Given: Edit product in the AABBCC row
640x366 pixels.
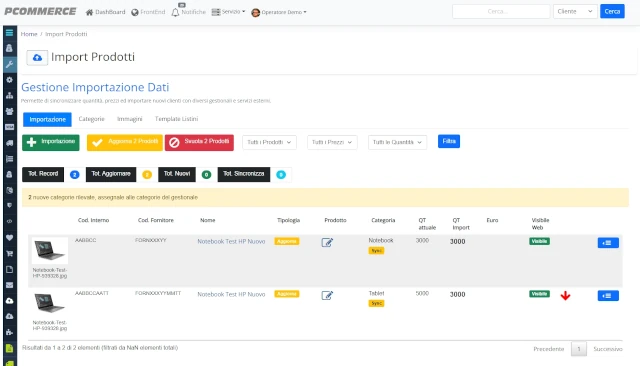Looking at the screenshot, I should click(327, 242).
